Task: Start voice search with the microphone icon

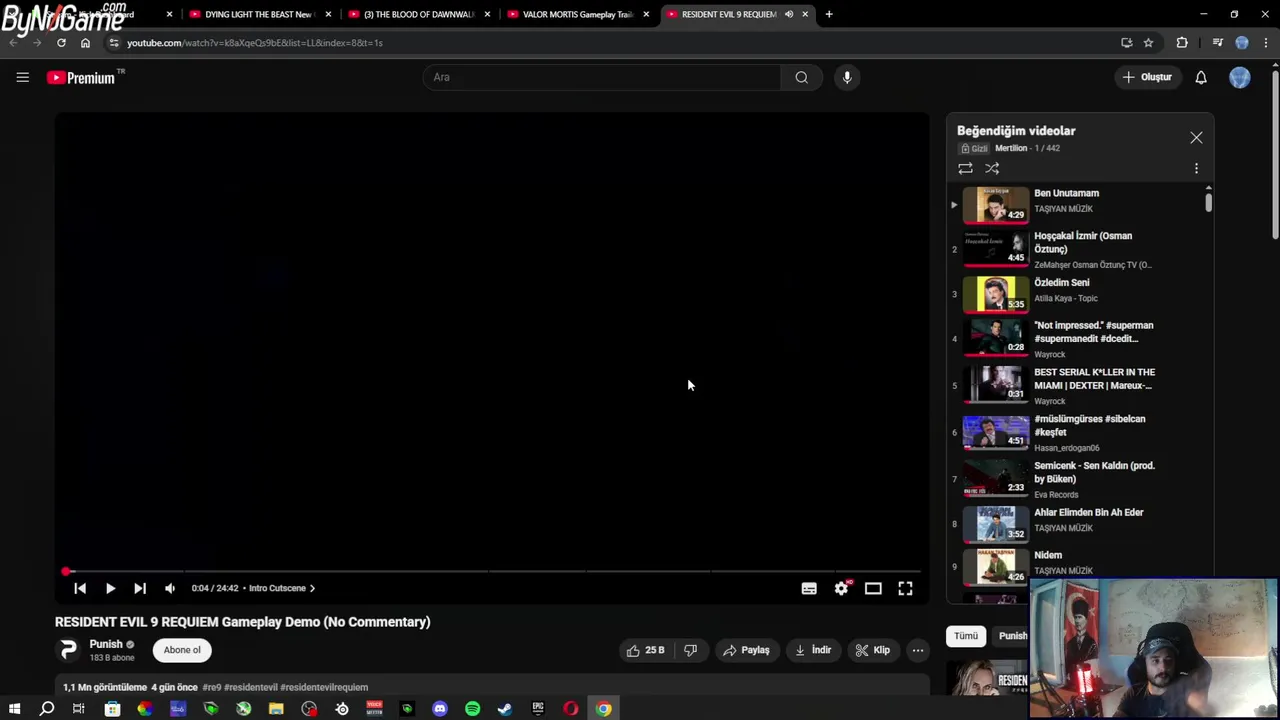Action: [846, 77]
